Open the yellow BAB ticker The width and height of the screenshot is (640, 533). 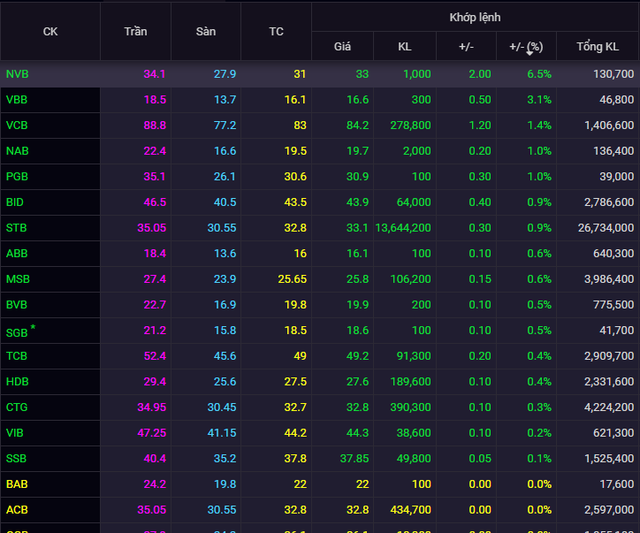coord(17,484)
